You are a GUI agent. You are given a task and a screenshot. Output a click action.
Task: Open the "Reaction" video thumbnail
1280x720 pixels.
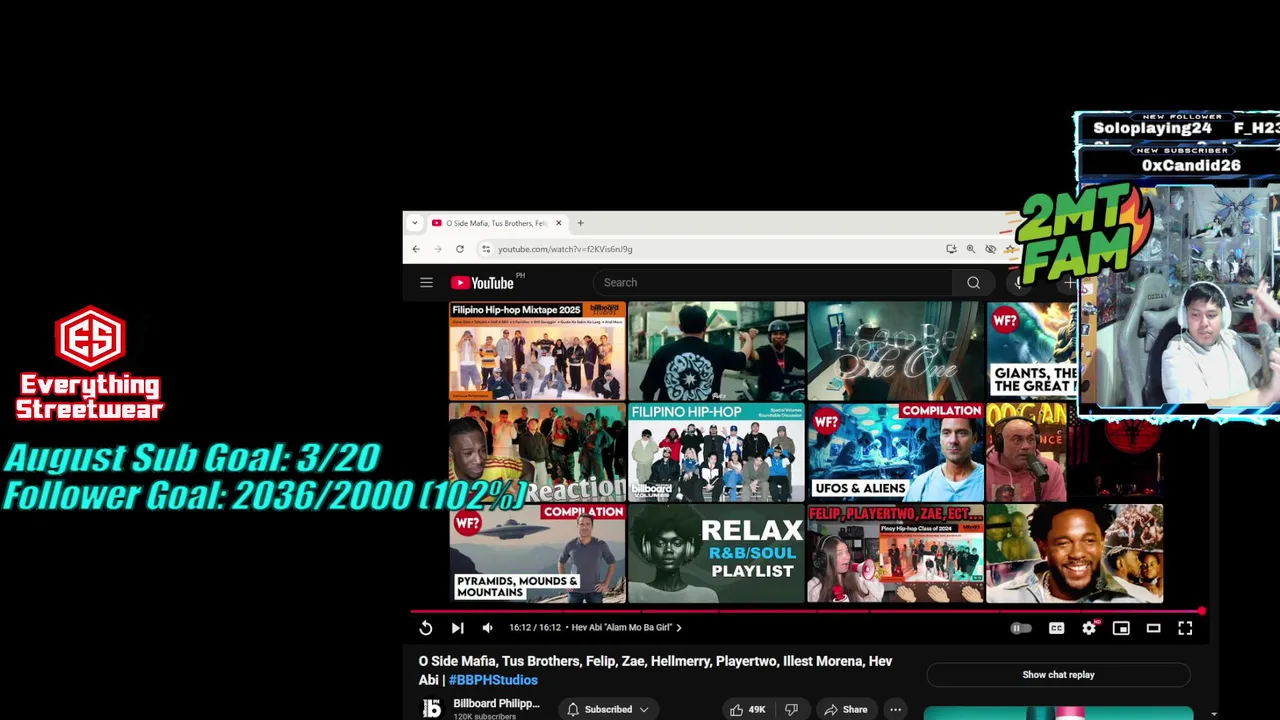pos(537,452)
